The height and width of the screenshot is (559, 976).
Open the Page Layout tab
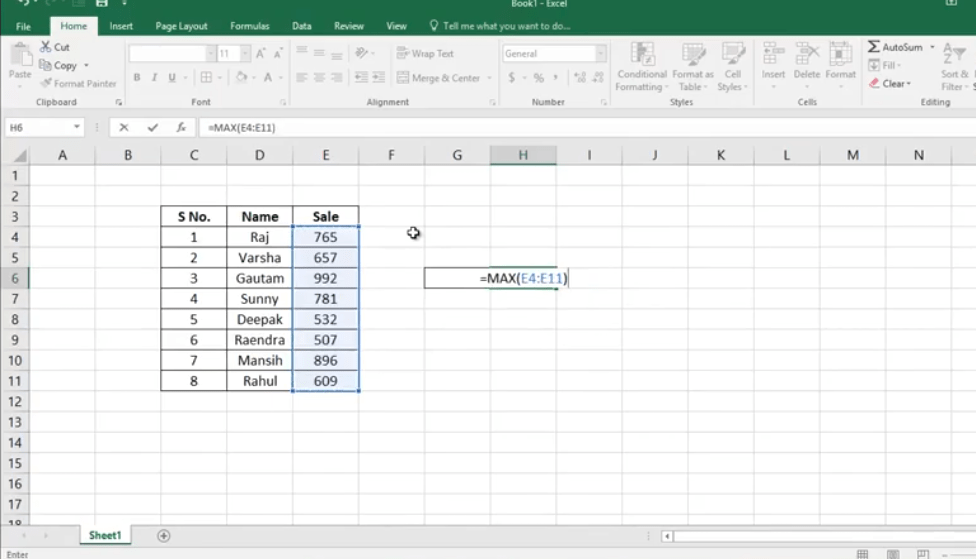[181, 26]
